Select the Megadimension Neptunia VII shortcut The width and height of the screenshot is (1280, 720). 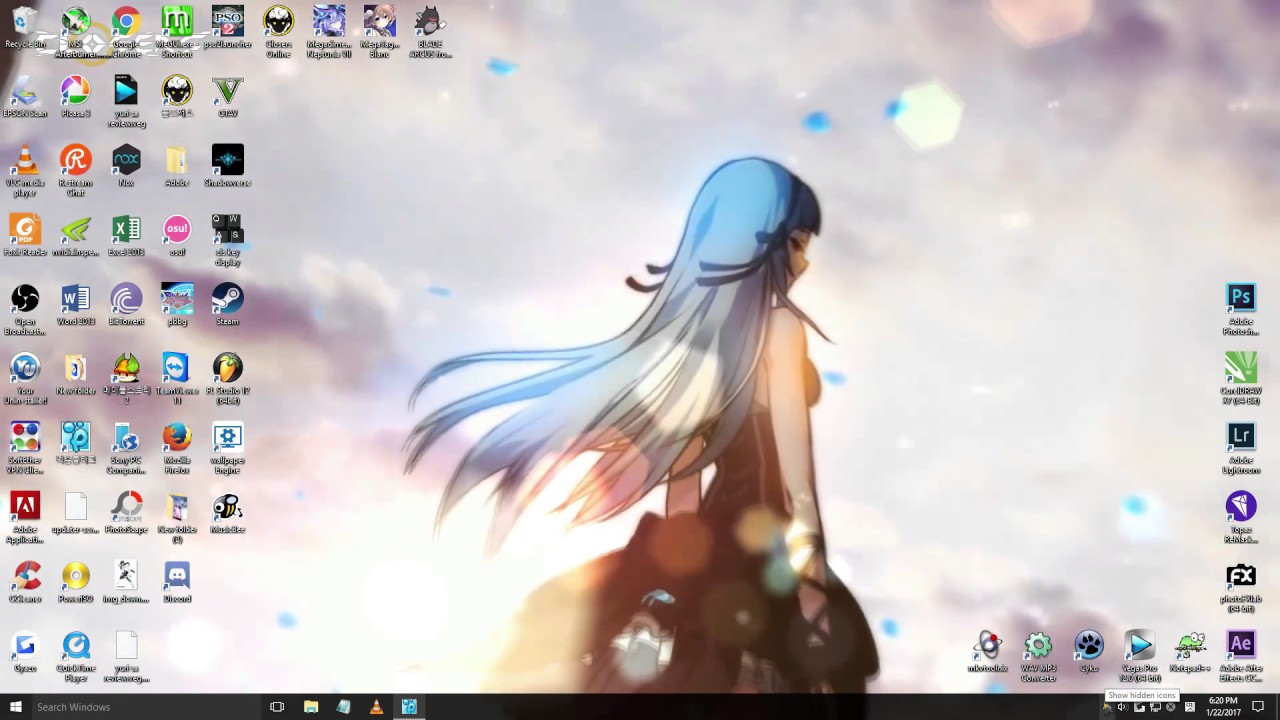(x=329, y=32)
